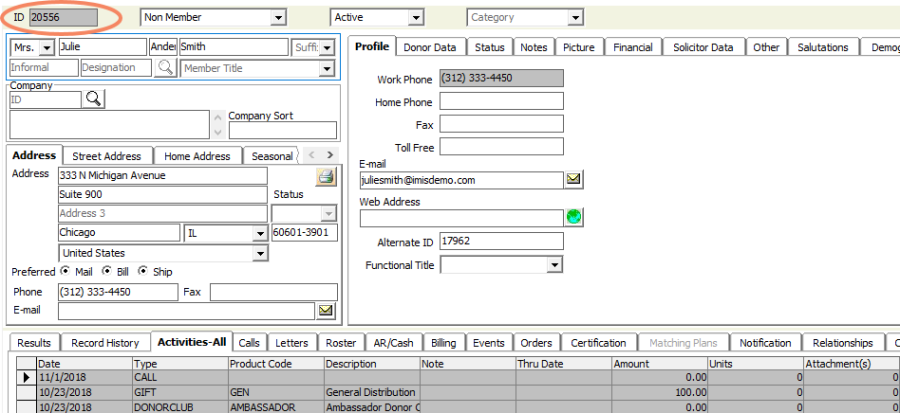Open the Web Address globe icon
900x413 pixels.
click(574, 217)
